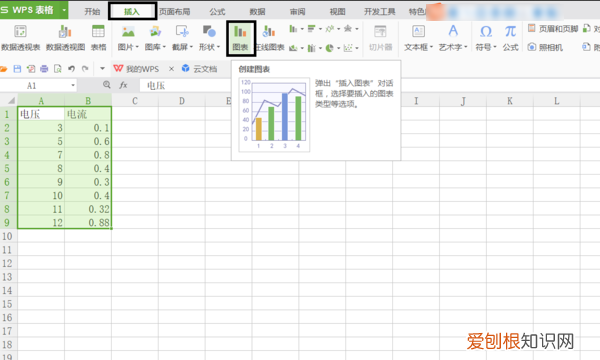Switch to the 开始 tab
Viewport: 600px width, 360px height.
92,11
